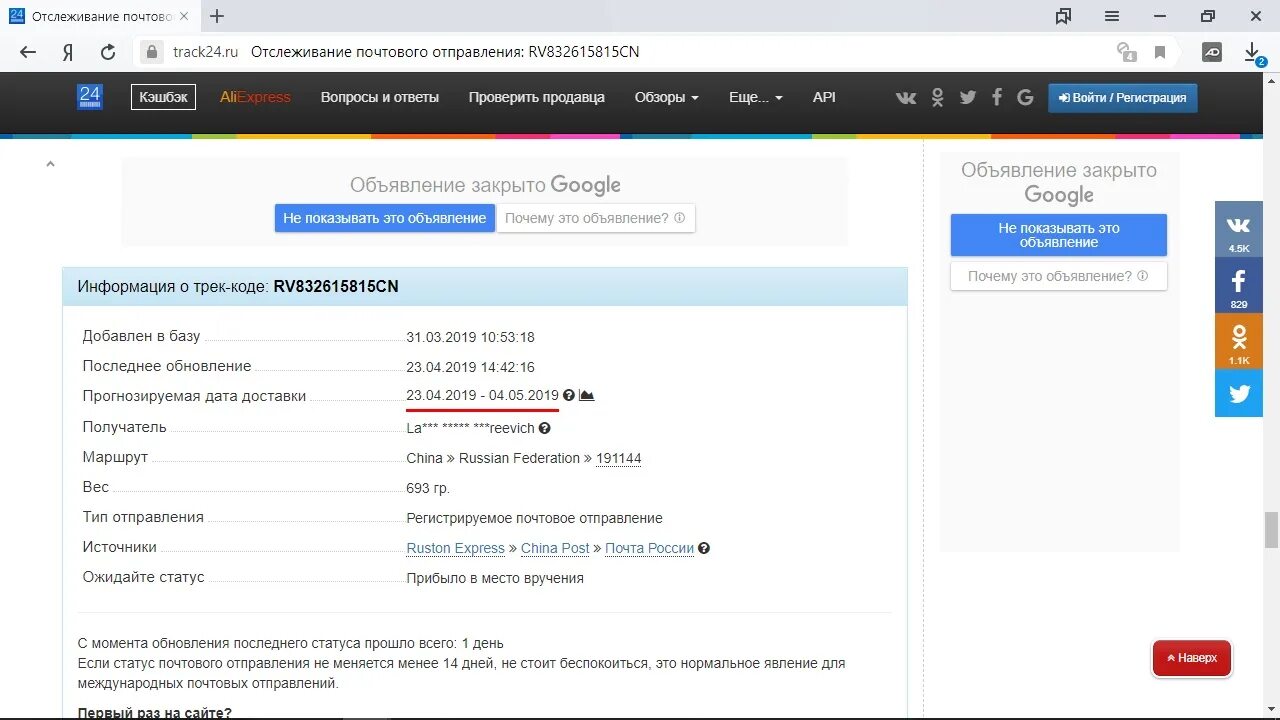Viewport: 1280px width, 720px height.
Task: Click the date 31.03.2019 10:53:18
Action: point(471,337)
